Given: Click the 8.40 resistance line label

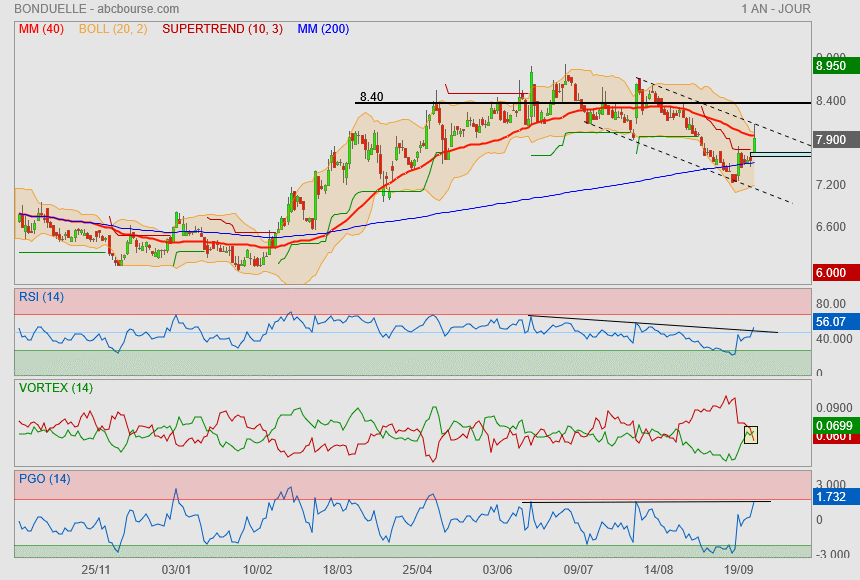Looking at the screenshot, I should pyautogui.click(x=371, y=97).
